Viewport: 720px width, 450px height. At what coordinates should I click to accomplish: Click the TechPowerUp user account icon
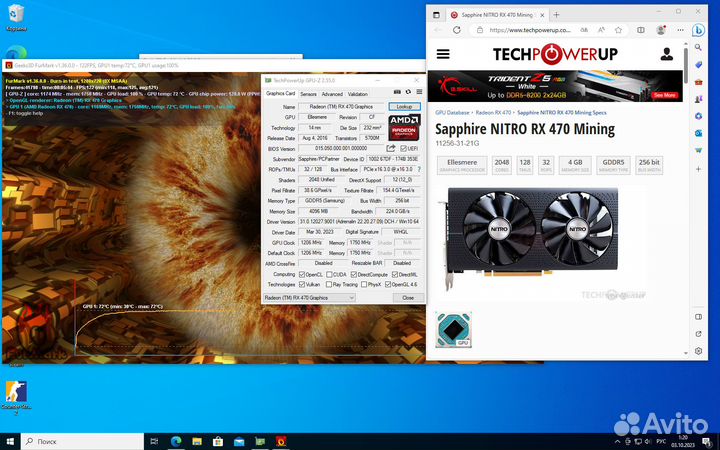point(667,54)
